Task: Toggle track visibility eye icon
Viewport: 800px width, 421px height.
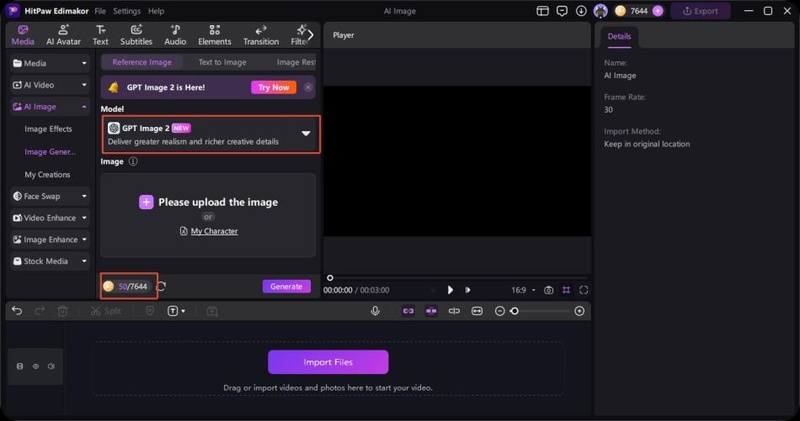Action: tap(36, 366)
